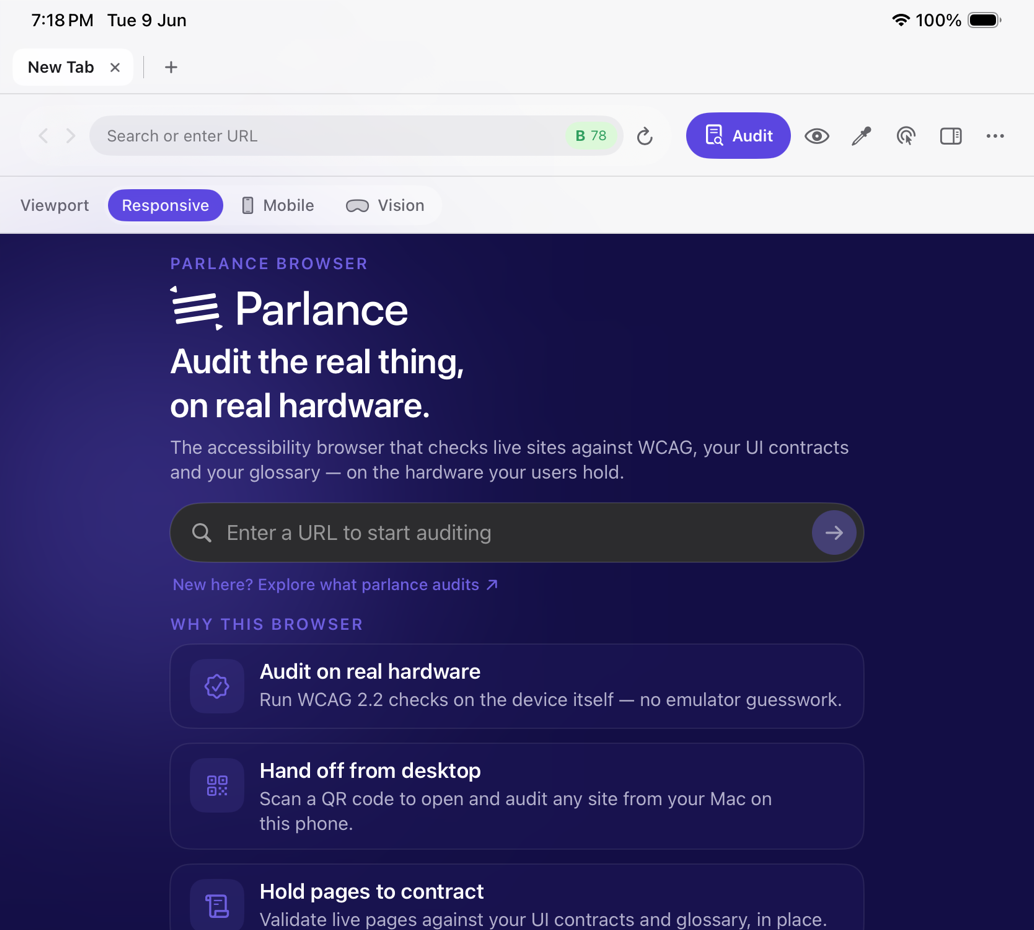This screenshot has height=930, width=1034.
Task: Click the contract scroll icon
Action: 217,906
